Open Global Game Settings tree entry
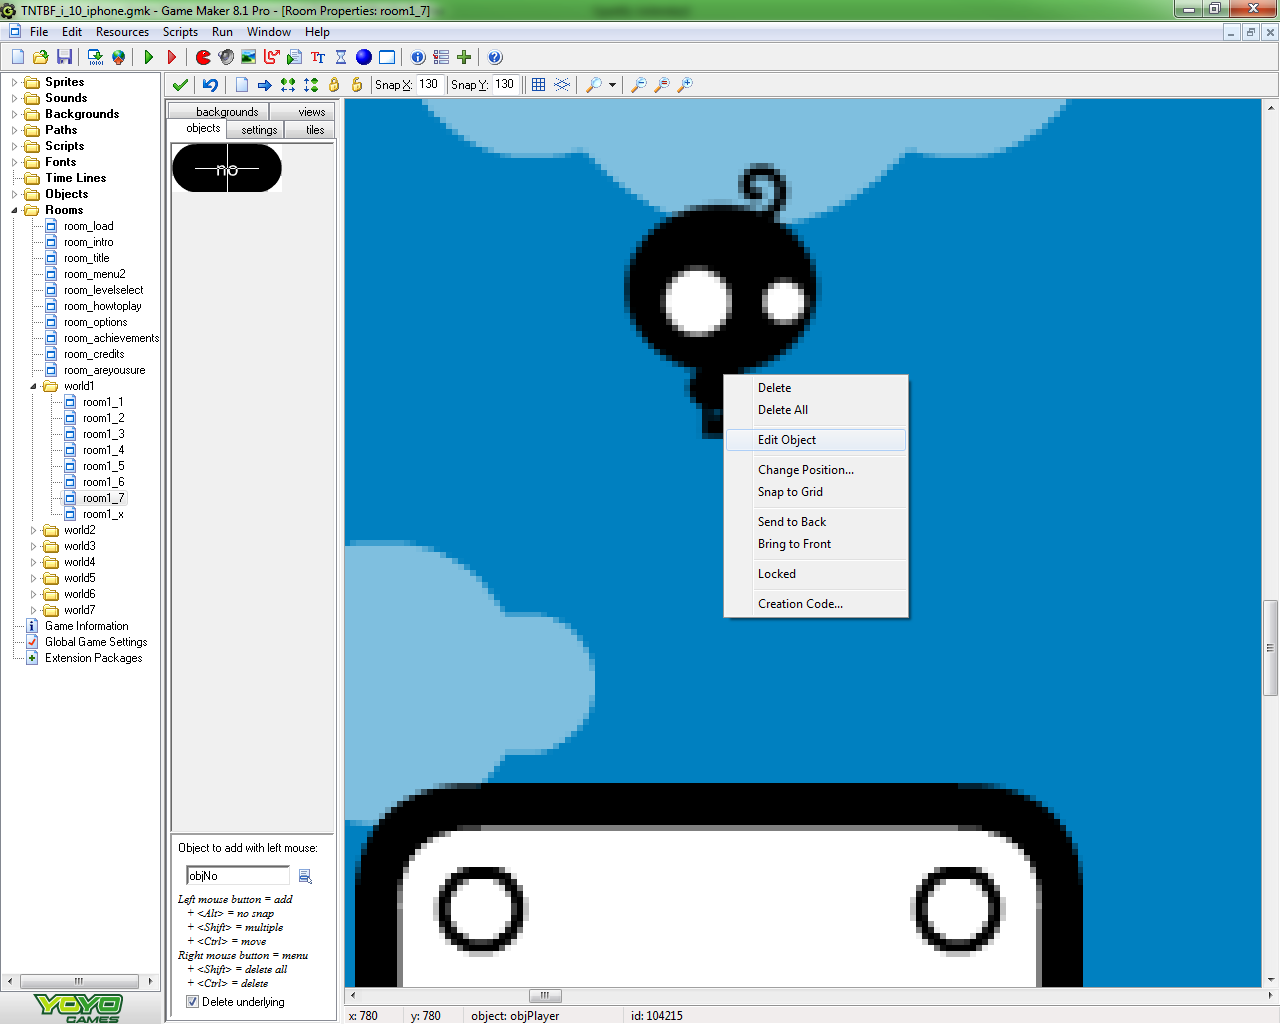 click(96, 642)
